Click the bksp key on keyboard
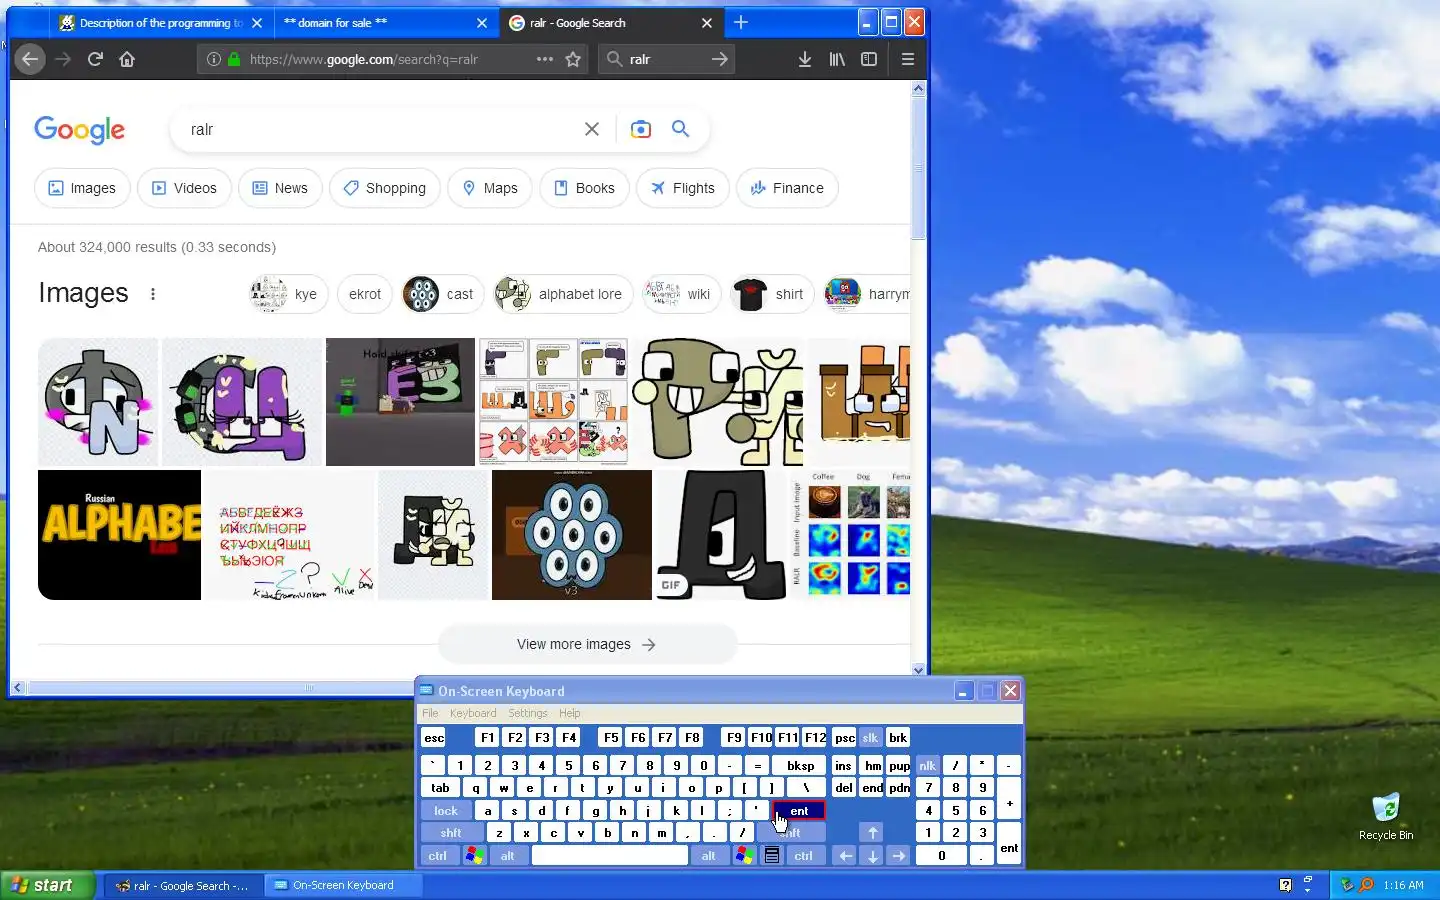This screenshot has width=1440, height=900. [x=800, y=766]
